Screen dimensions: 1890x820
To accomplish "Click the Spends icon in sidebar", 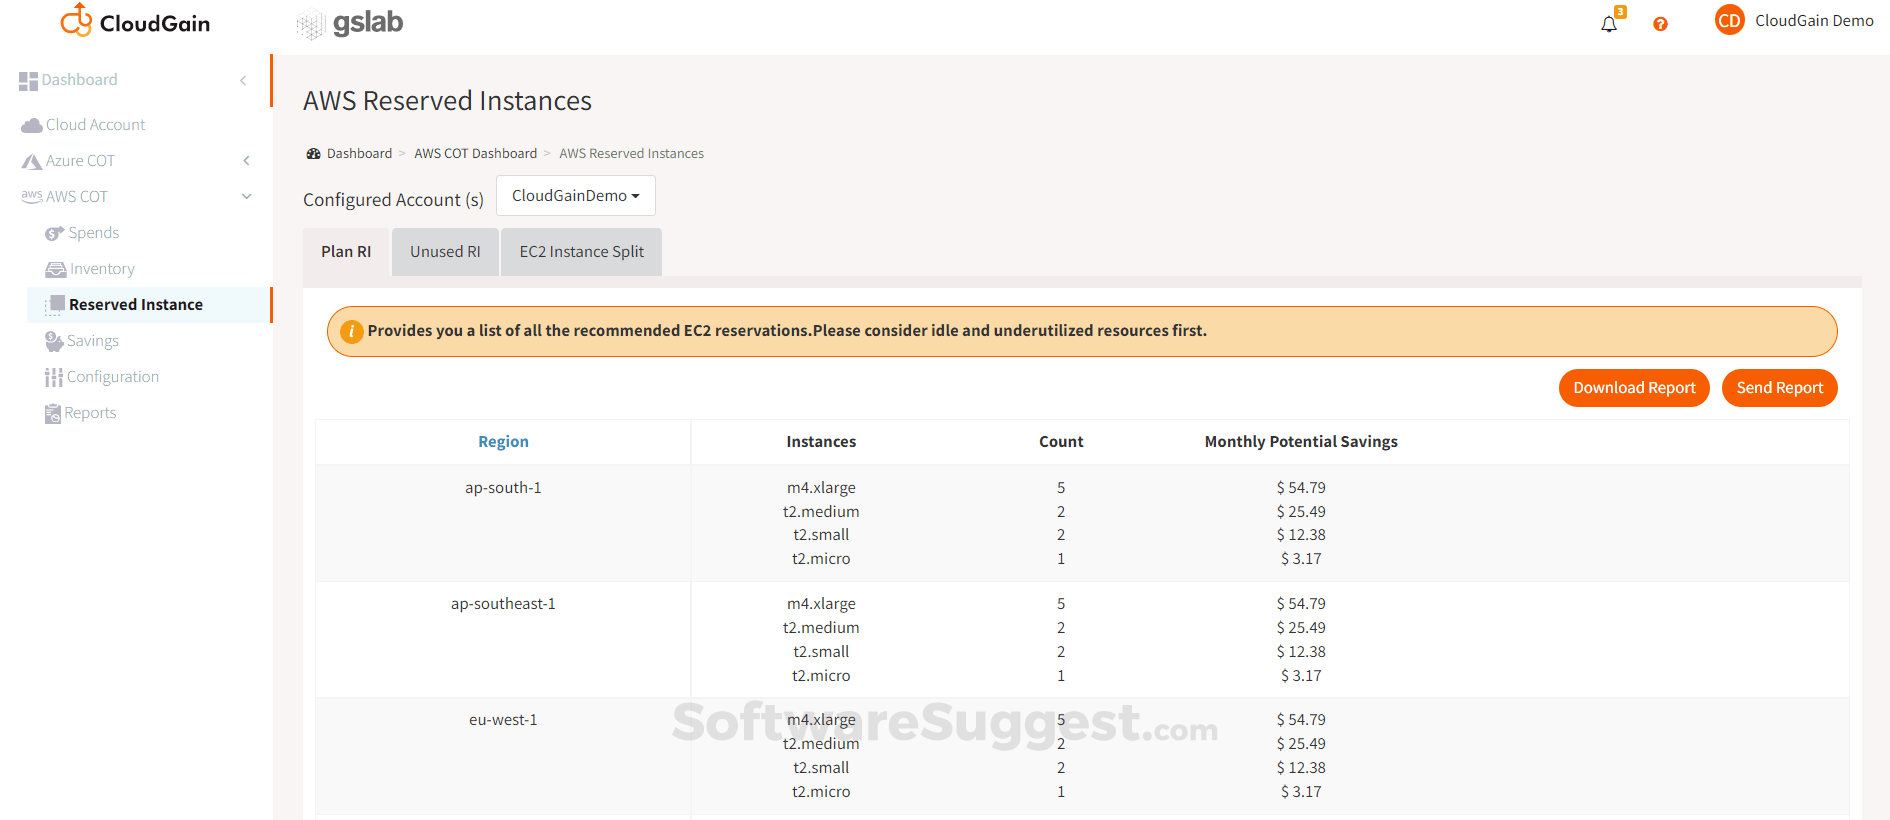I will coord(54,233).
